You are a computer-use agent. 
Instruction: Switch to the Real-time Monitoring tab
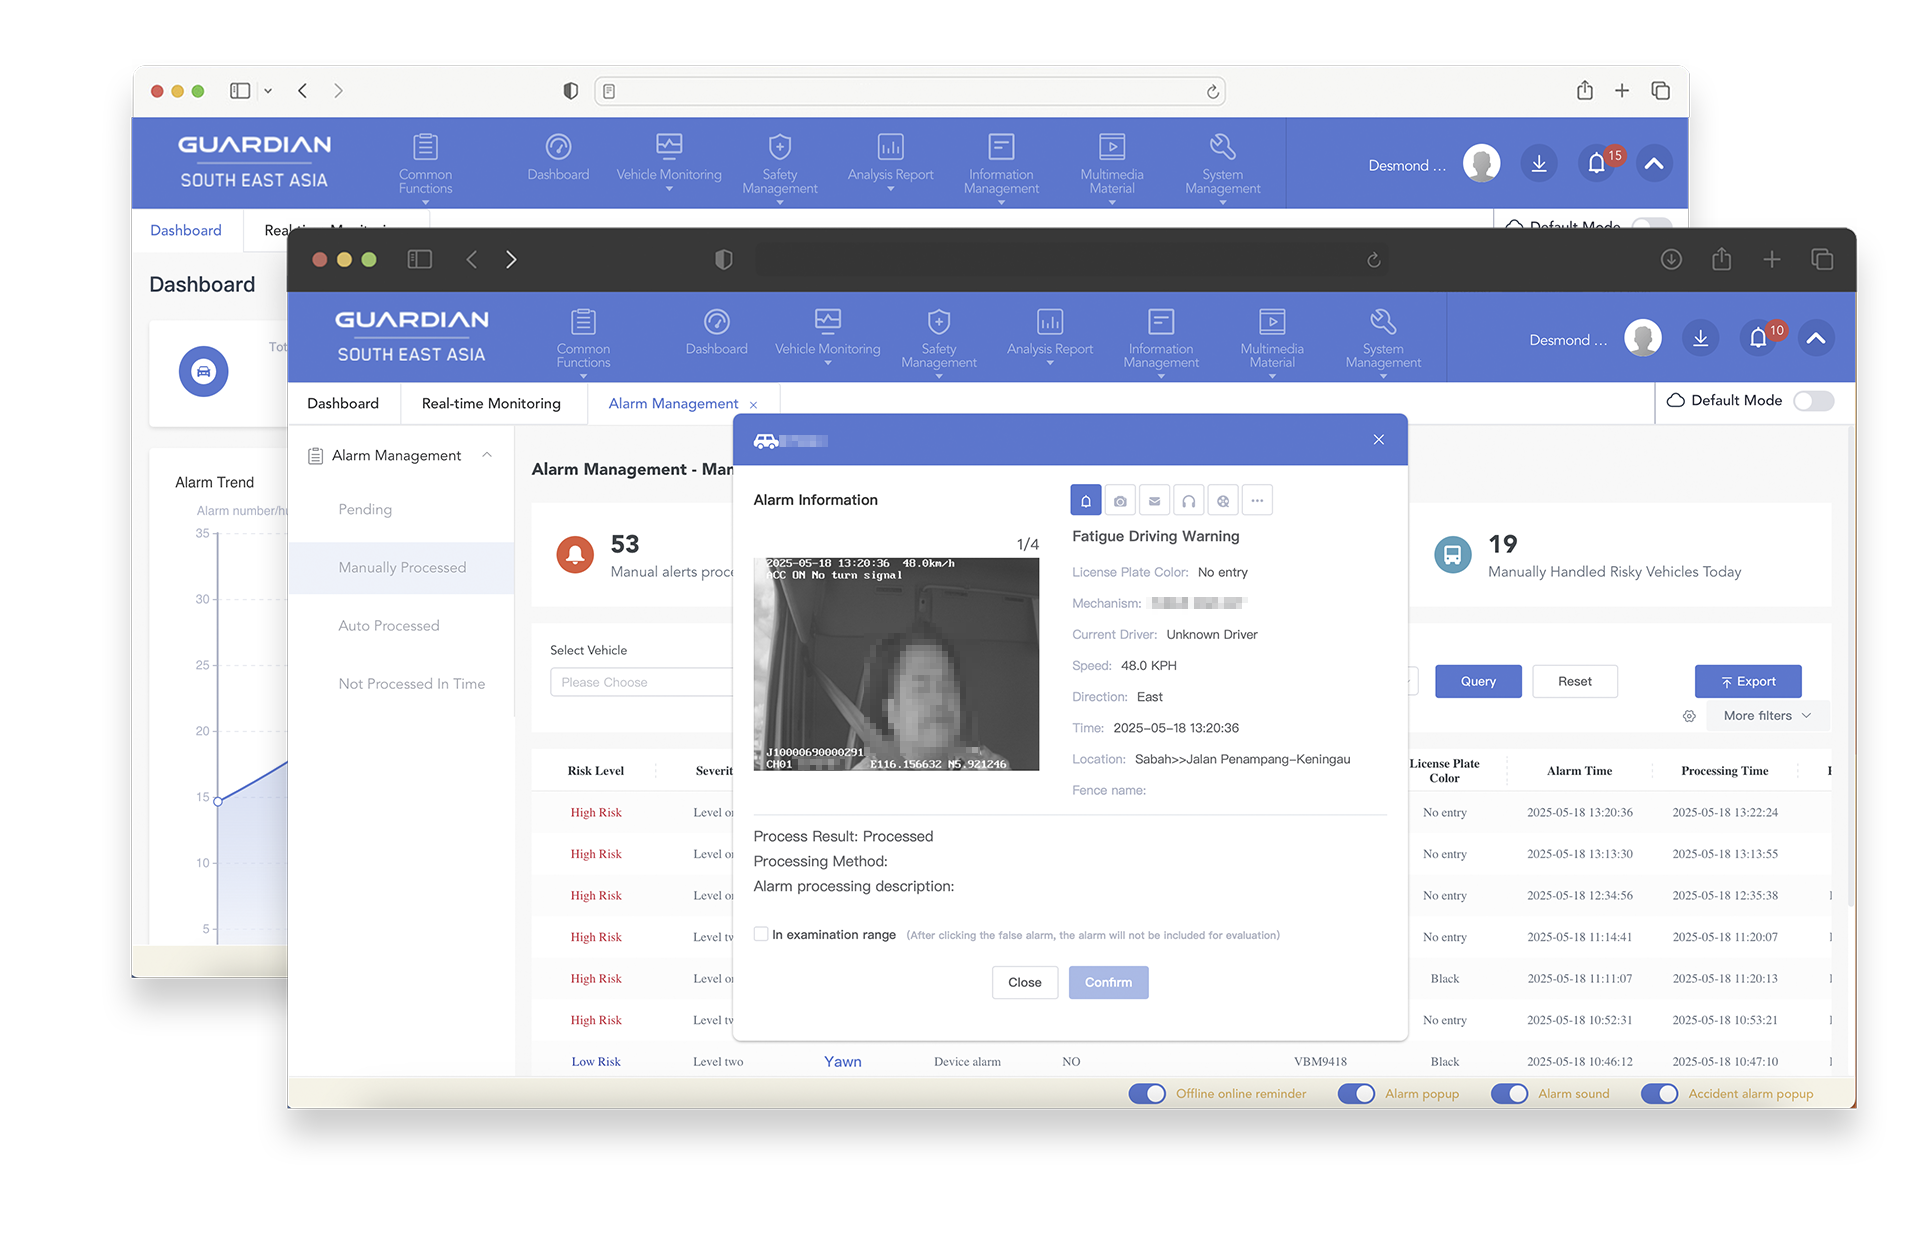491,404
